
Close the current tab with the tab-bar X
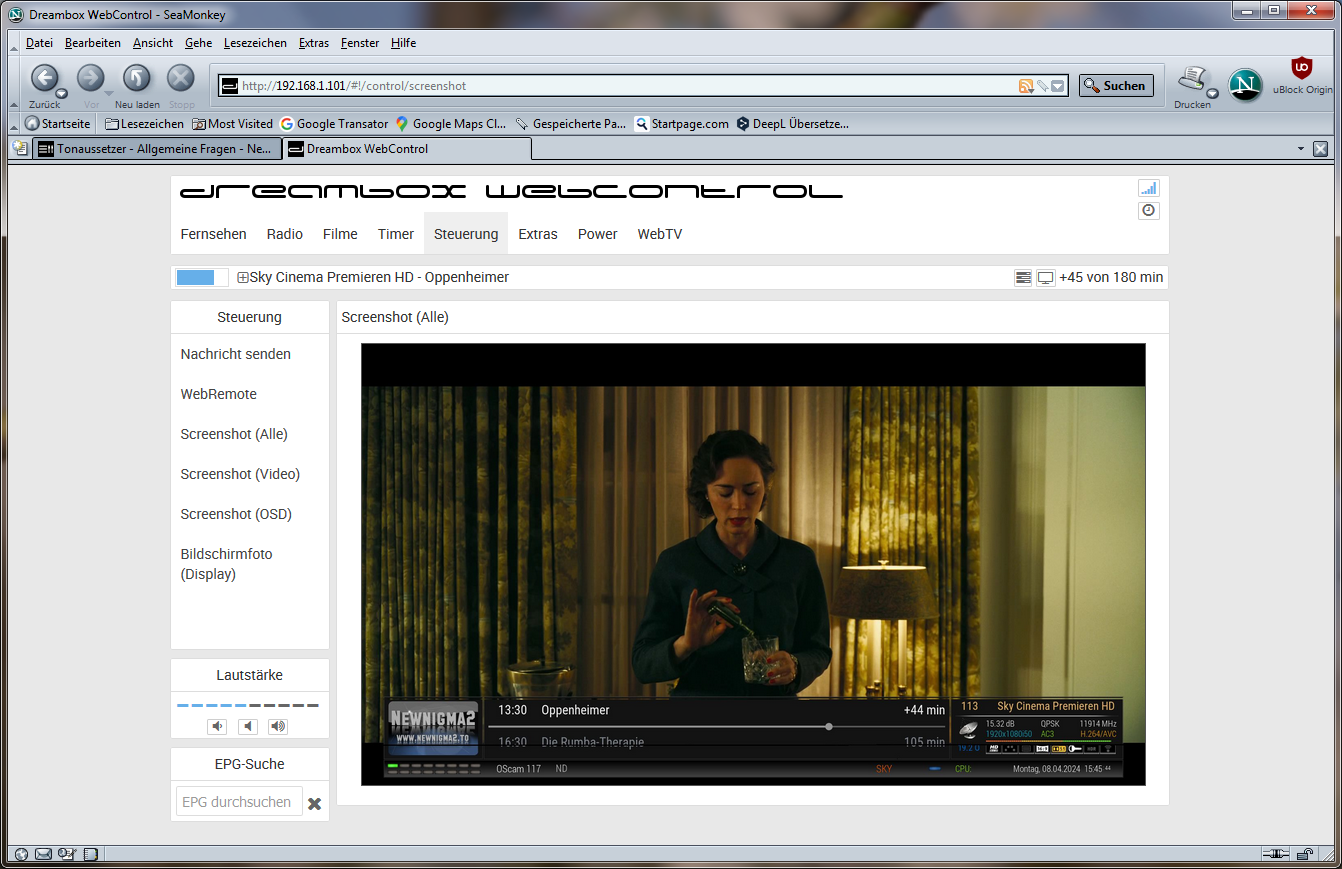tap(1320, 149)
